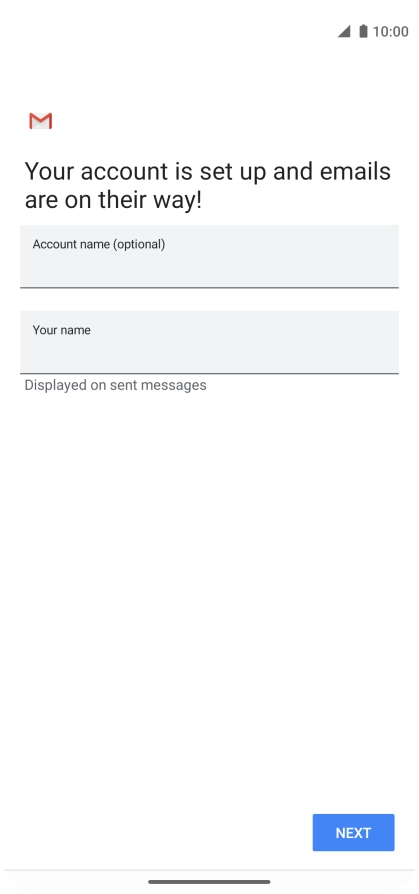The image size is (419, 894).
Task: Focus the Your name input field
Action: 209,342
